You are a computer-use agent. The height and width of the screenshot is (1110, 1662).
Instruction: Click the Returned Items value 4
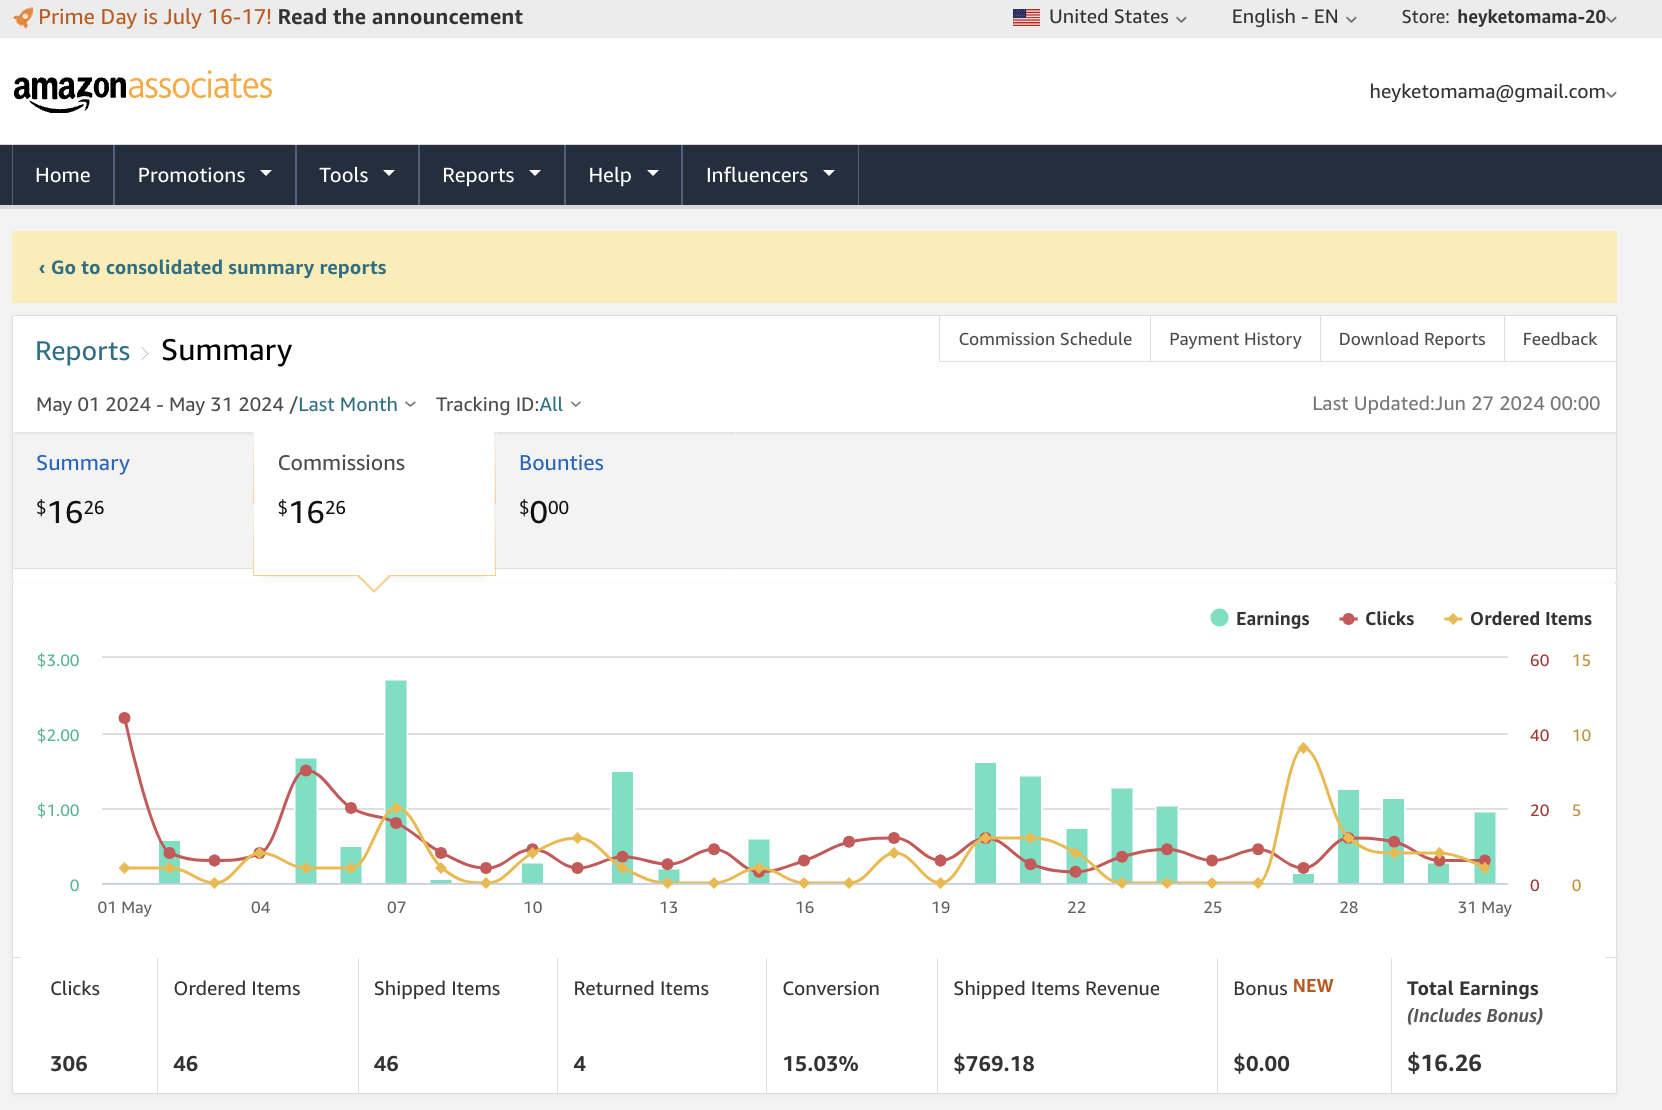point(580,1063)
